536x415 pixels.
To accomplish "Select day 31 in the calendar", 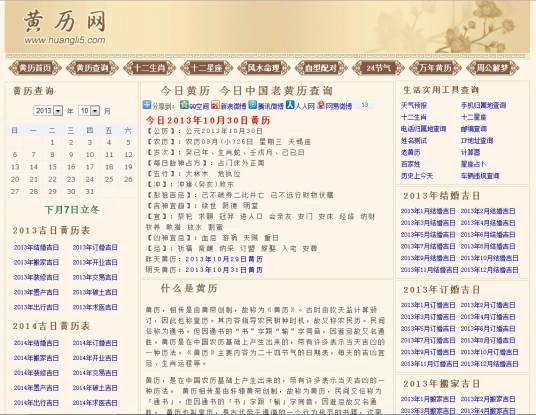I will [90, 191].
